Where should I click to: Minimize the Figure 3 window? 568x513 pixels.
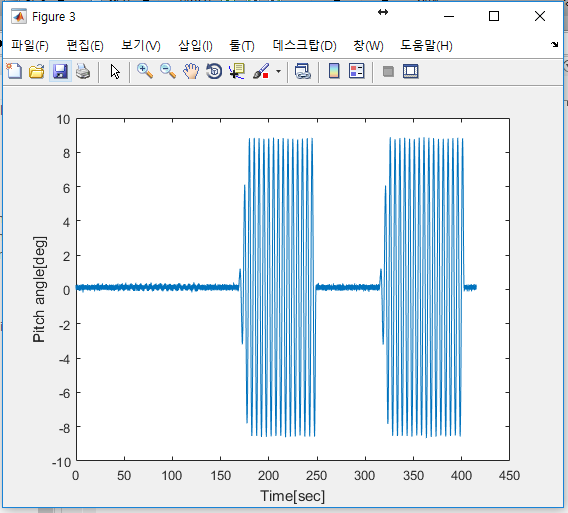point(449,16)
